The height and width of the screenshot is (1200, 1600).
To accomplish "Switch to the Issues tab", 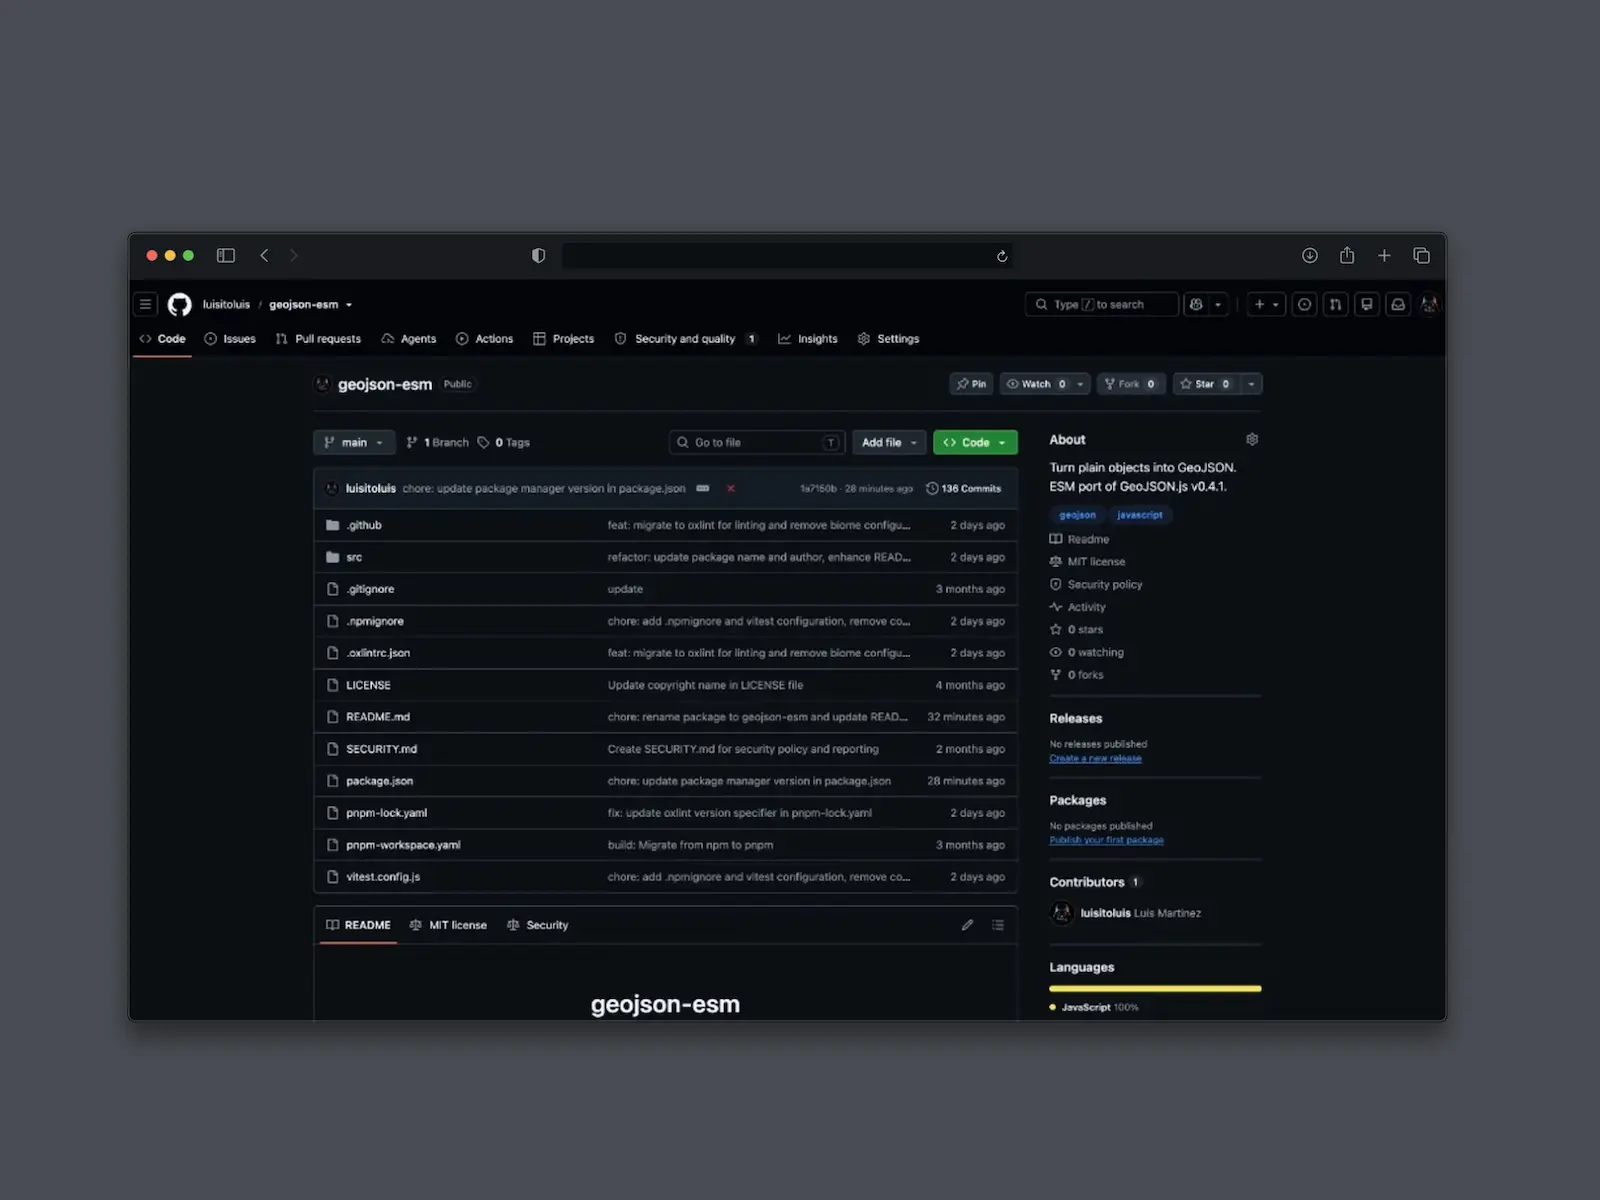I will [230, 339].
